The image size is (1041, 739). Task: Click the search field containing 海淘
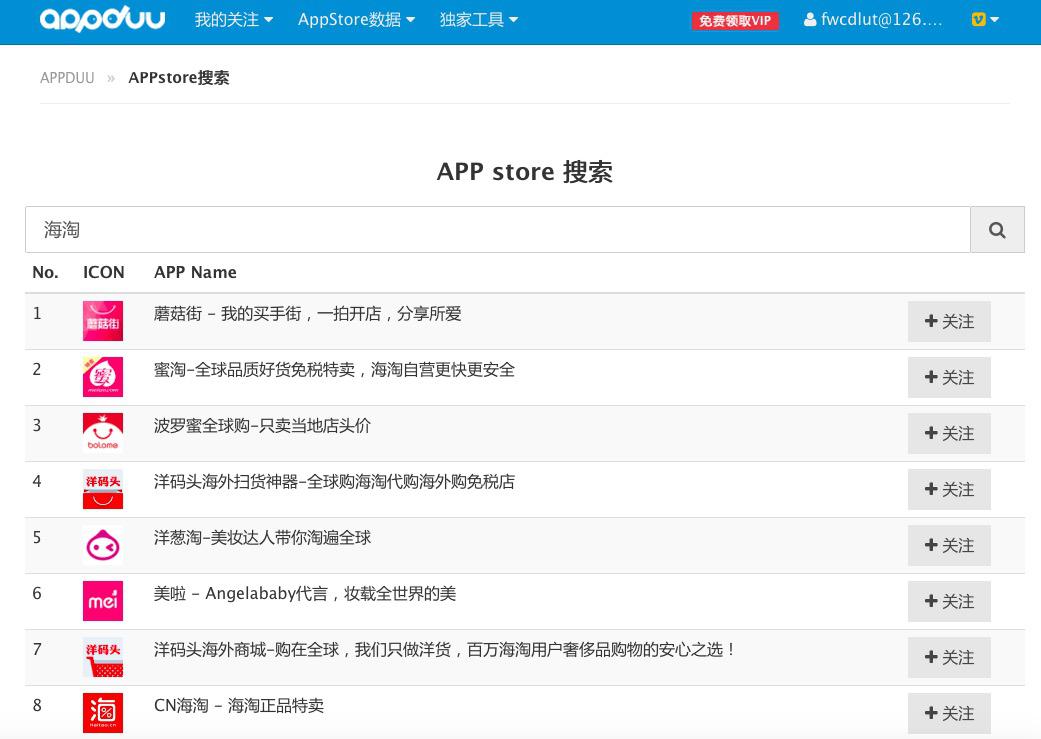click(497, 229)
